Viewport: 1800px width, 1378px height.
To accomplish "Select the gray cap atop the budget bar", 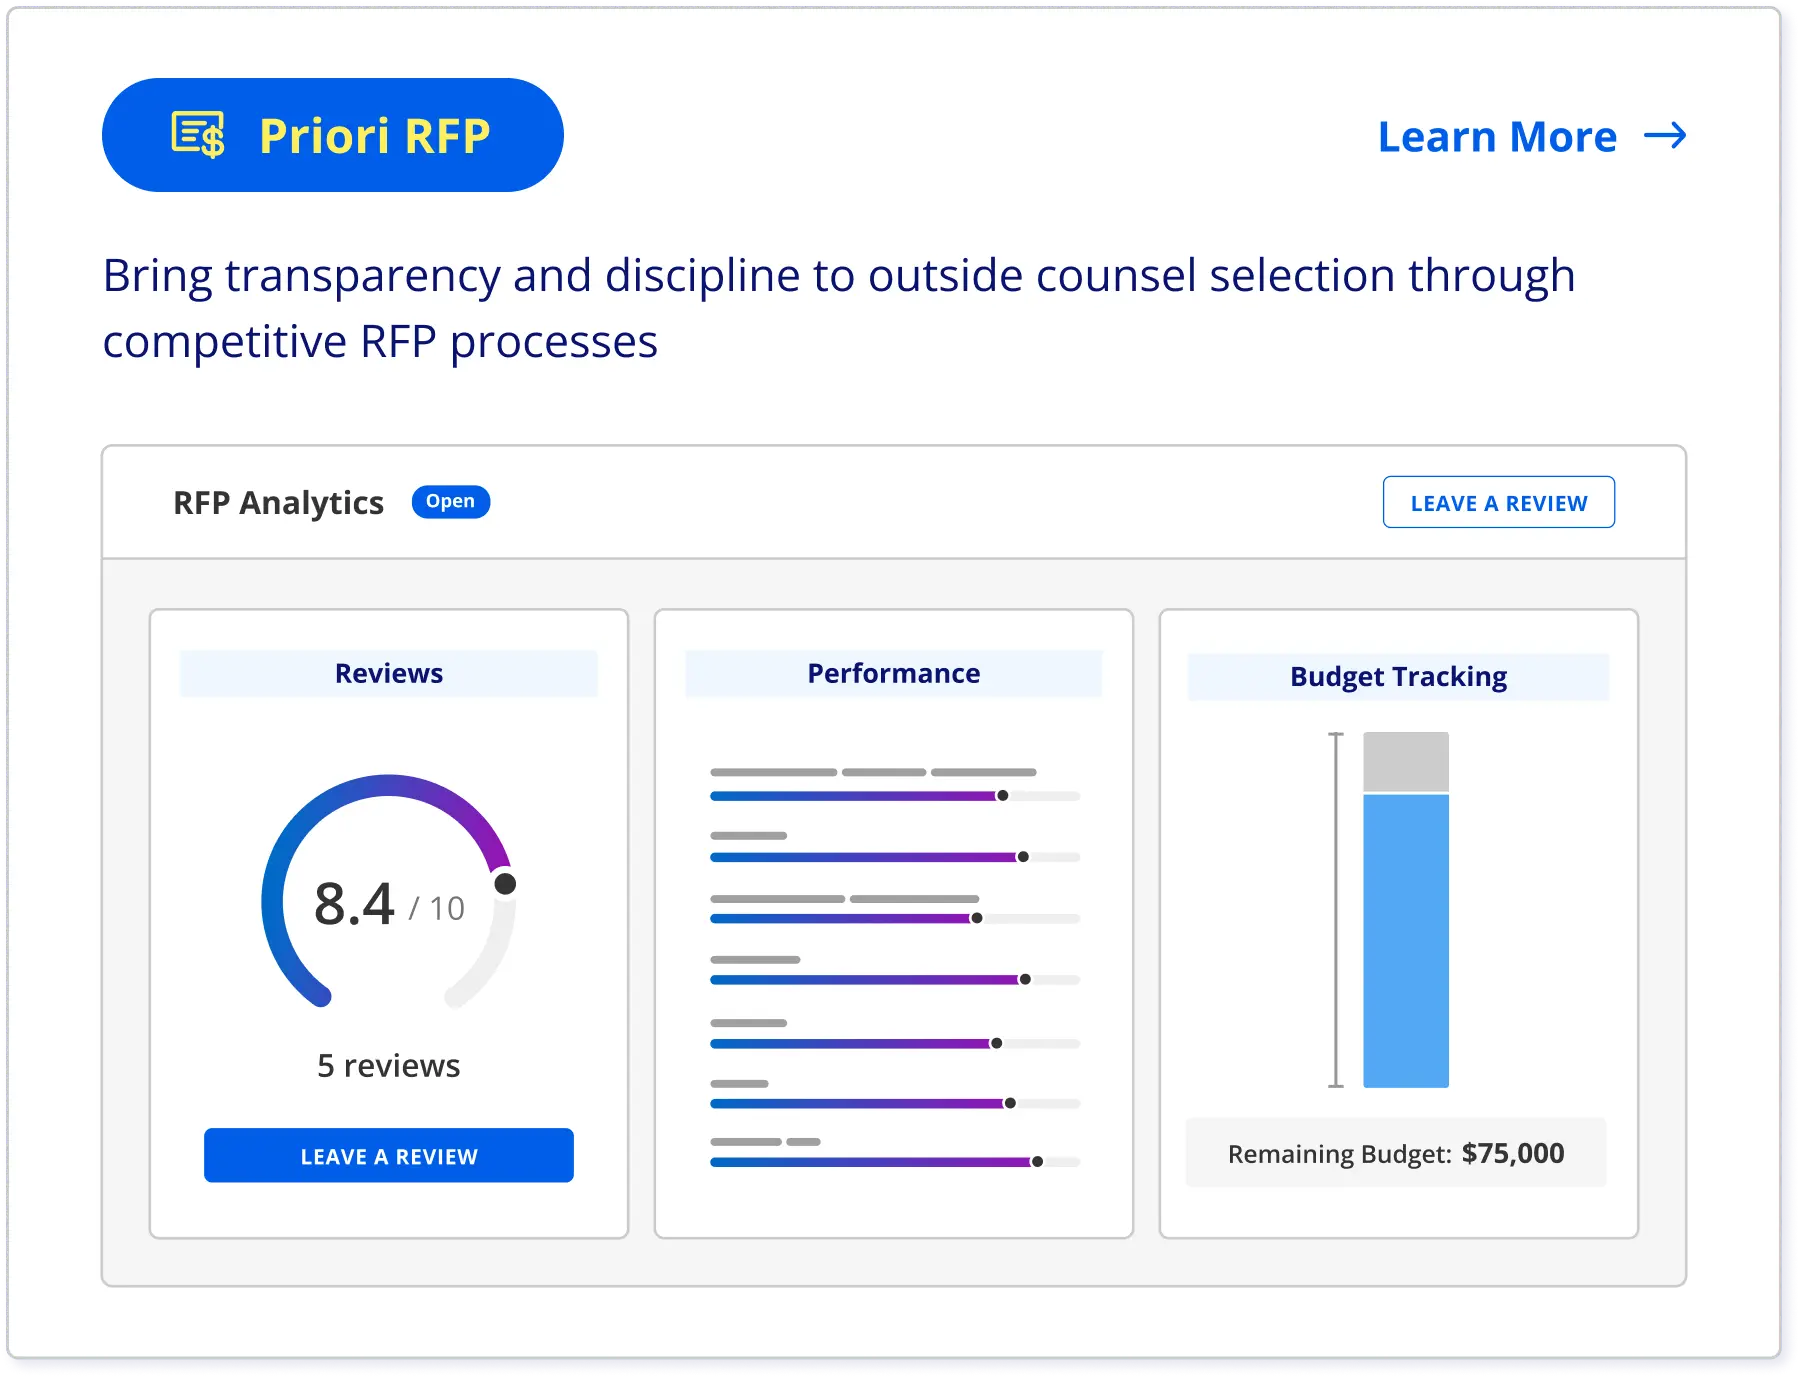I will point(1404,762).
